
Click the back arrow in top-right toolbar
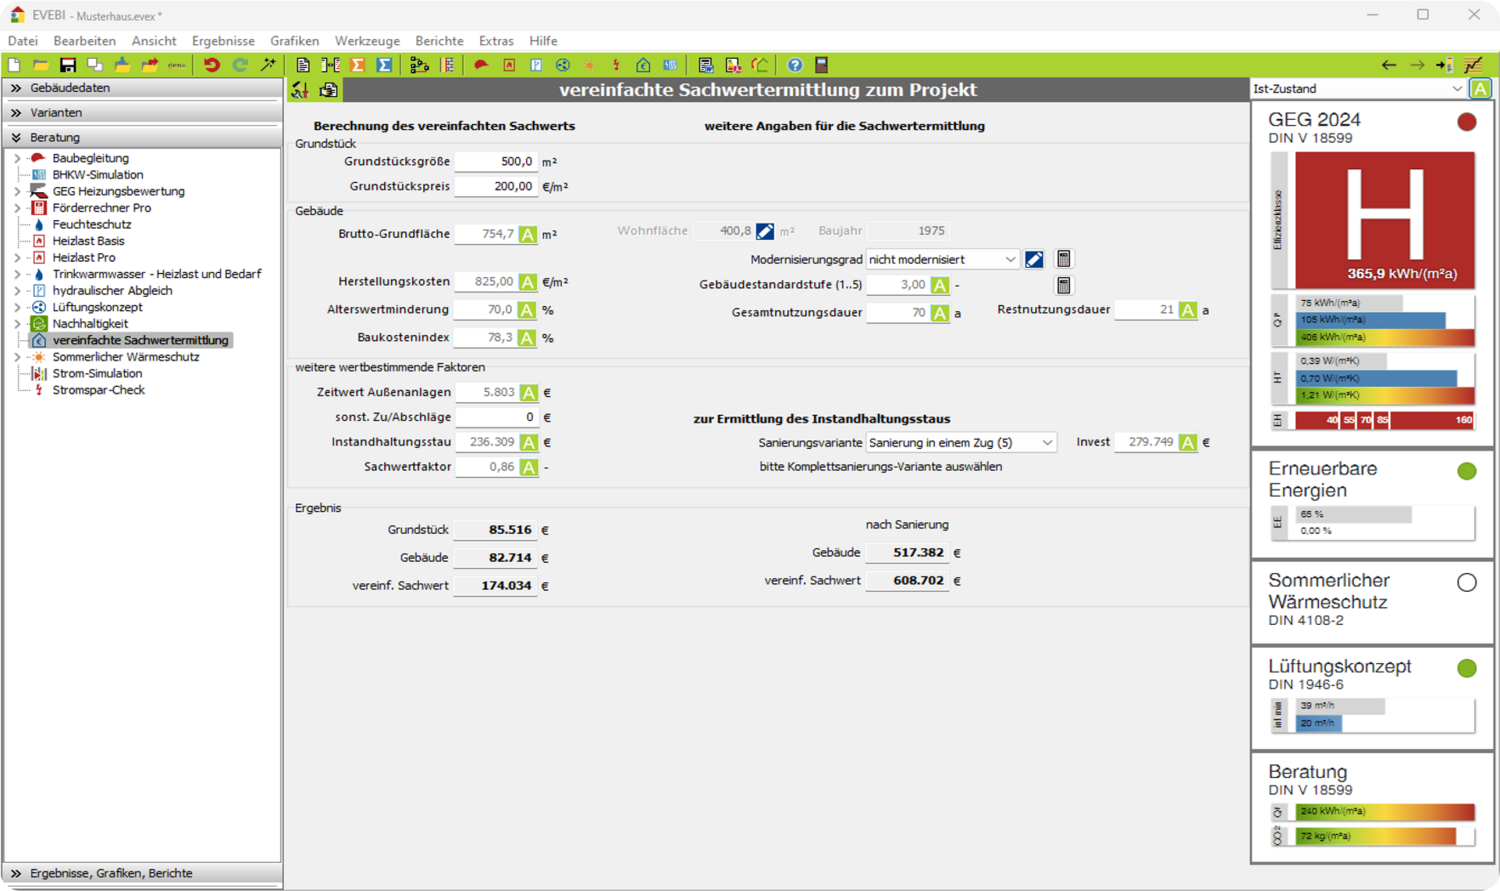(1389, 65)
